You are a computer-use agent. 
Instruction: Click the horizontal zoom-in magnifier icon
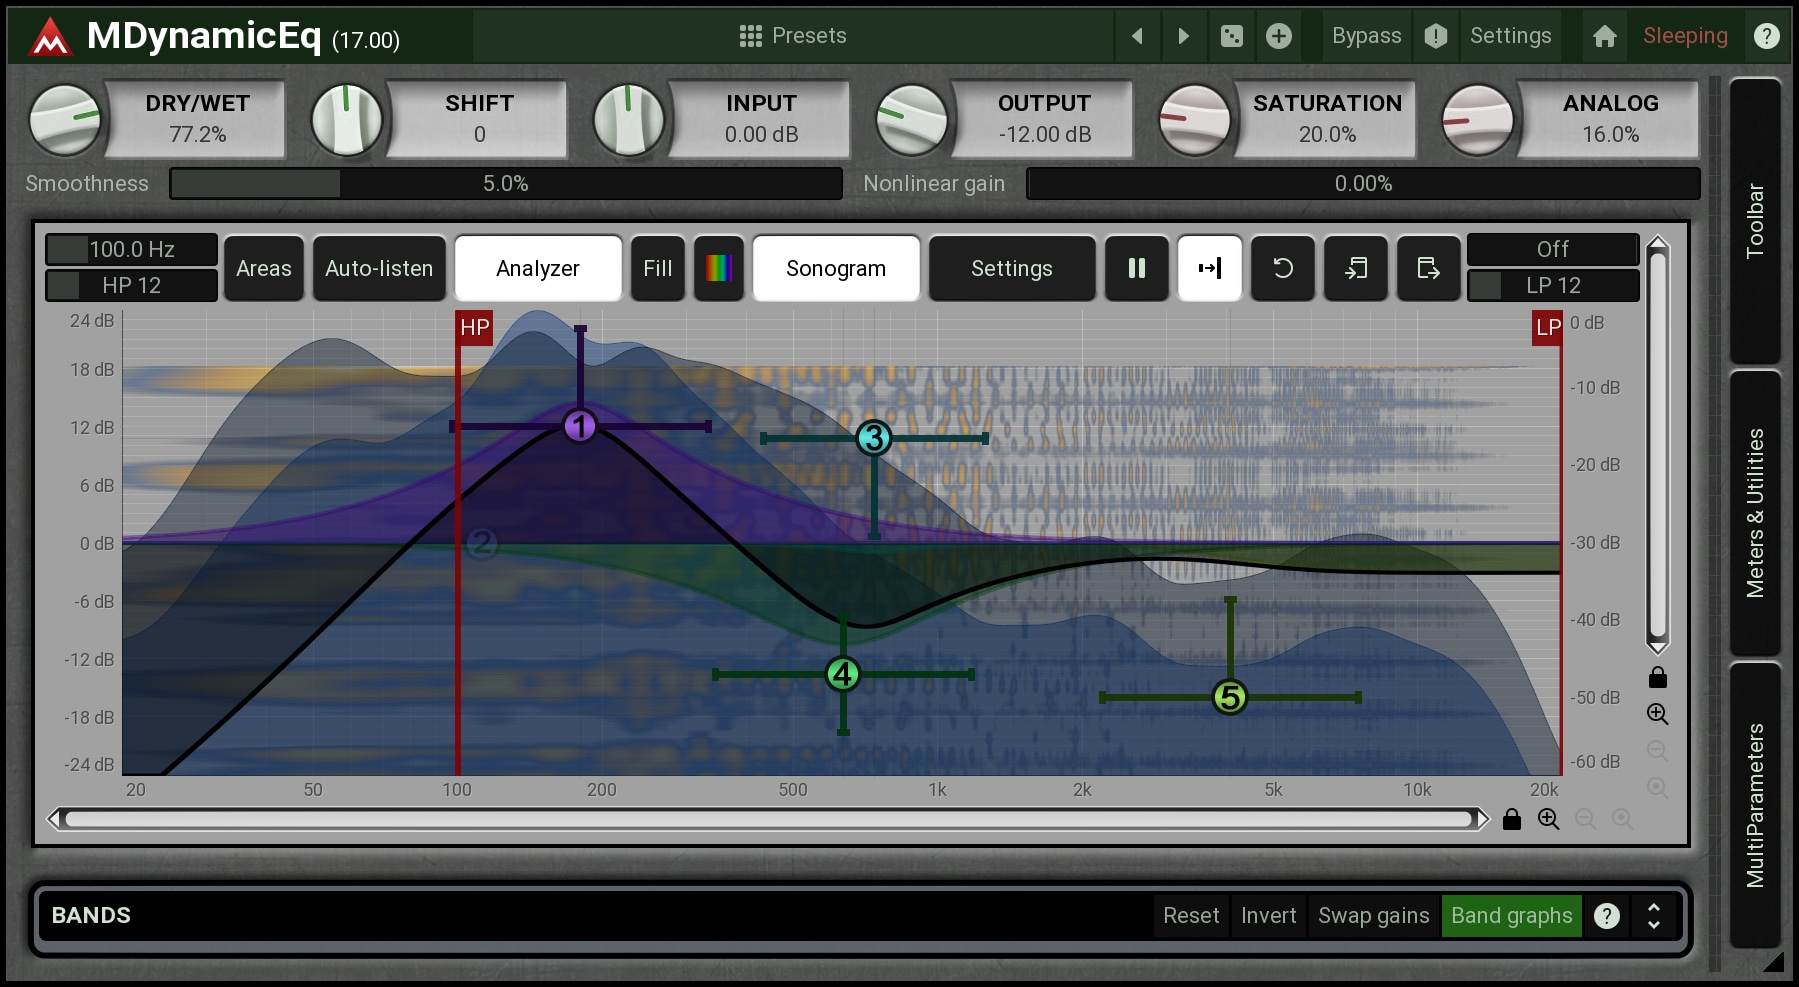tap(1548, 819)
